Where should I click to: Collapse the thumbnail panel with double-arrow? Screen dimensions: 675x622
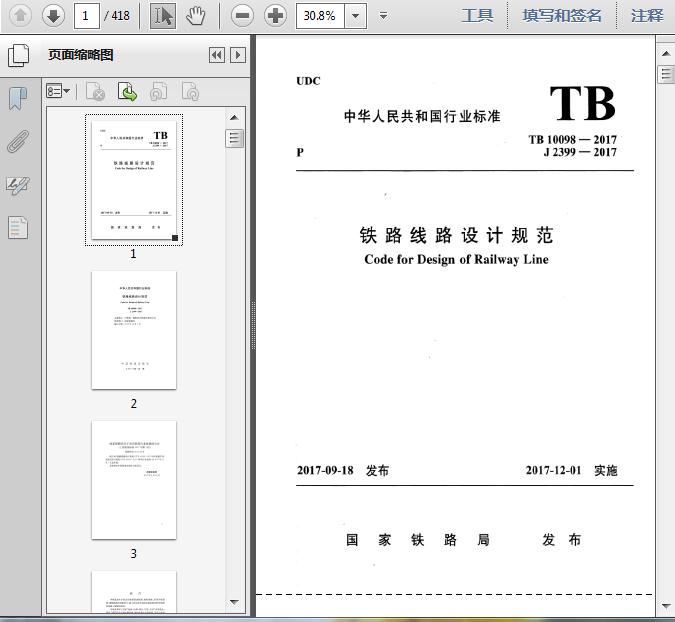tap(217, 55)
